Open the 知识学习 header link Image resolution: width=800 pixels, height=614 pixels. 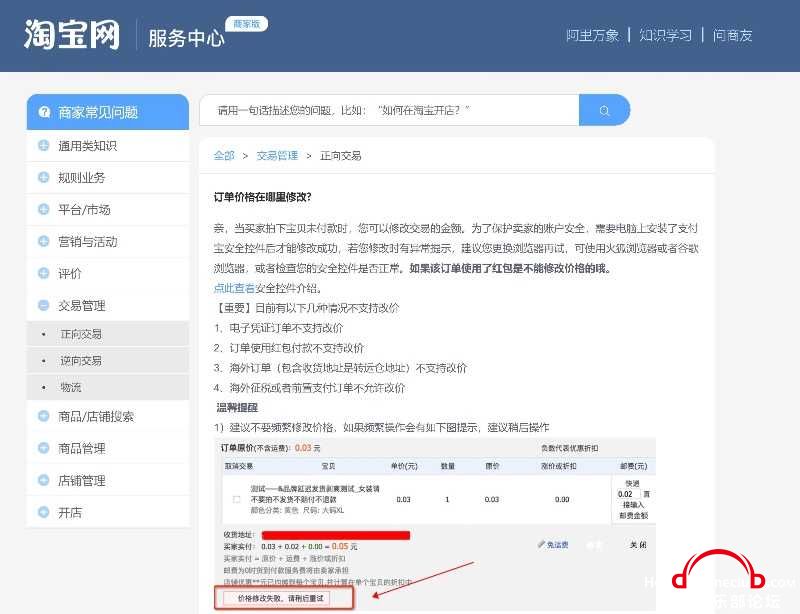tap(665, 35)
